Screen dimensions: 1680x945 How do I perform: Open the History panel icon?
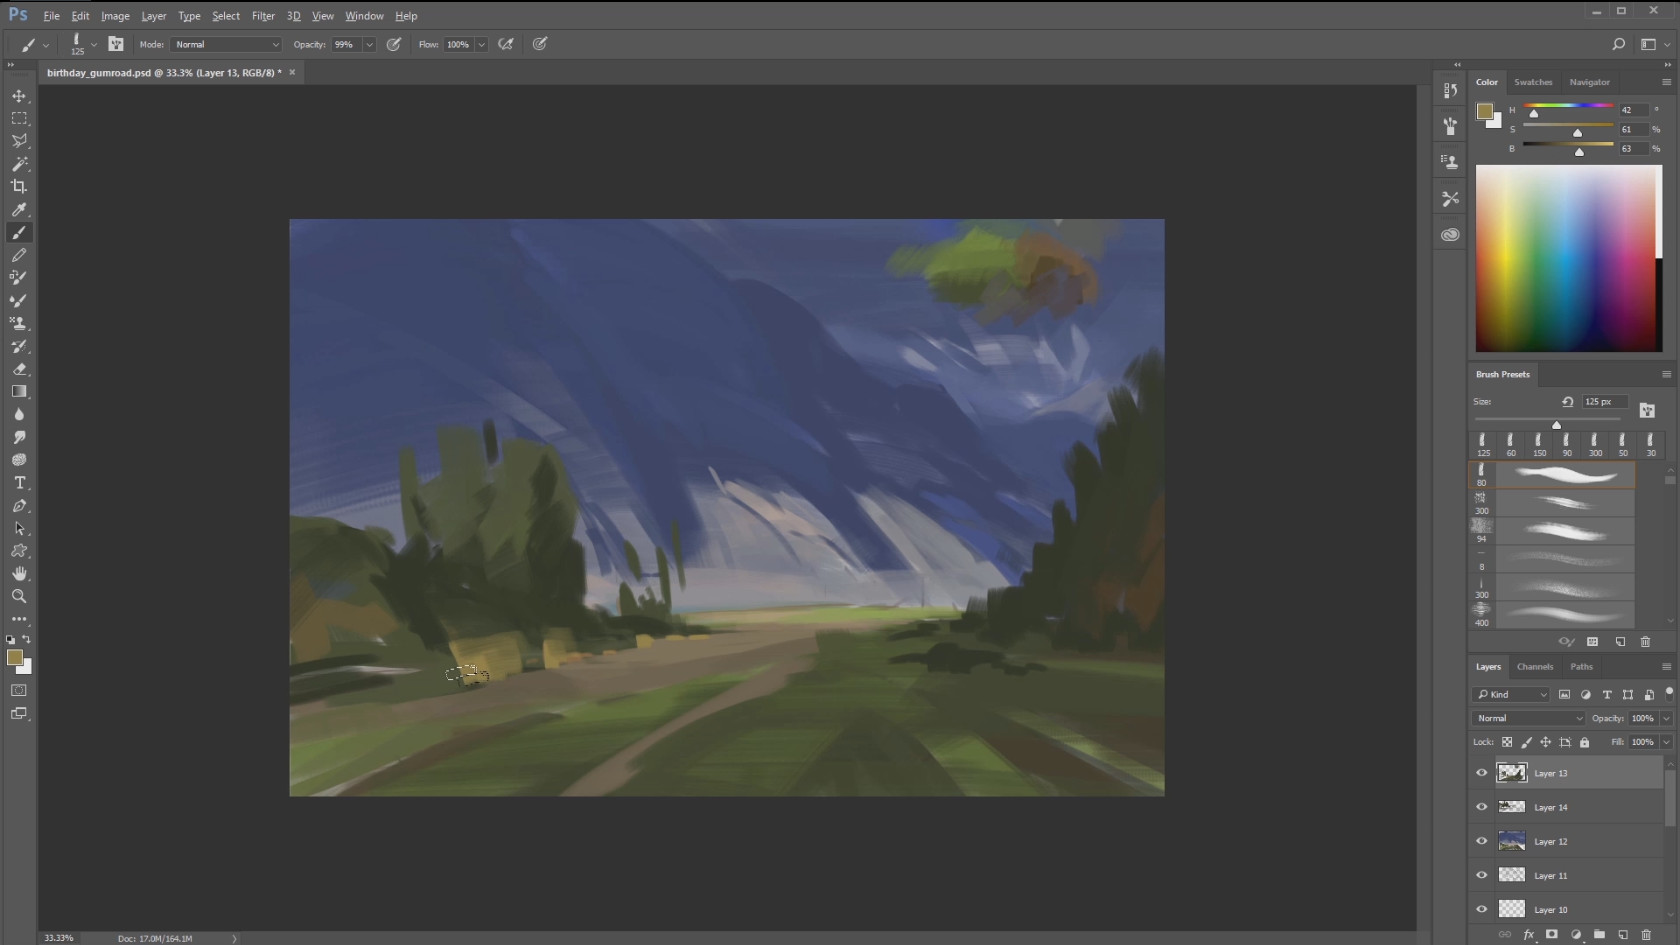coord(1450,90)
